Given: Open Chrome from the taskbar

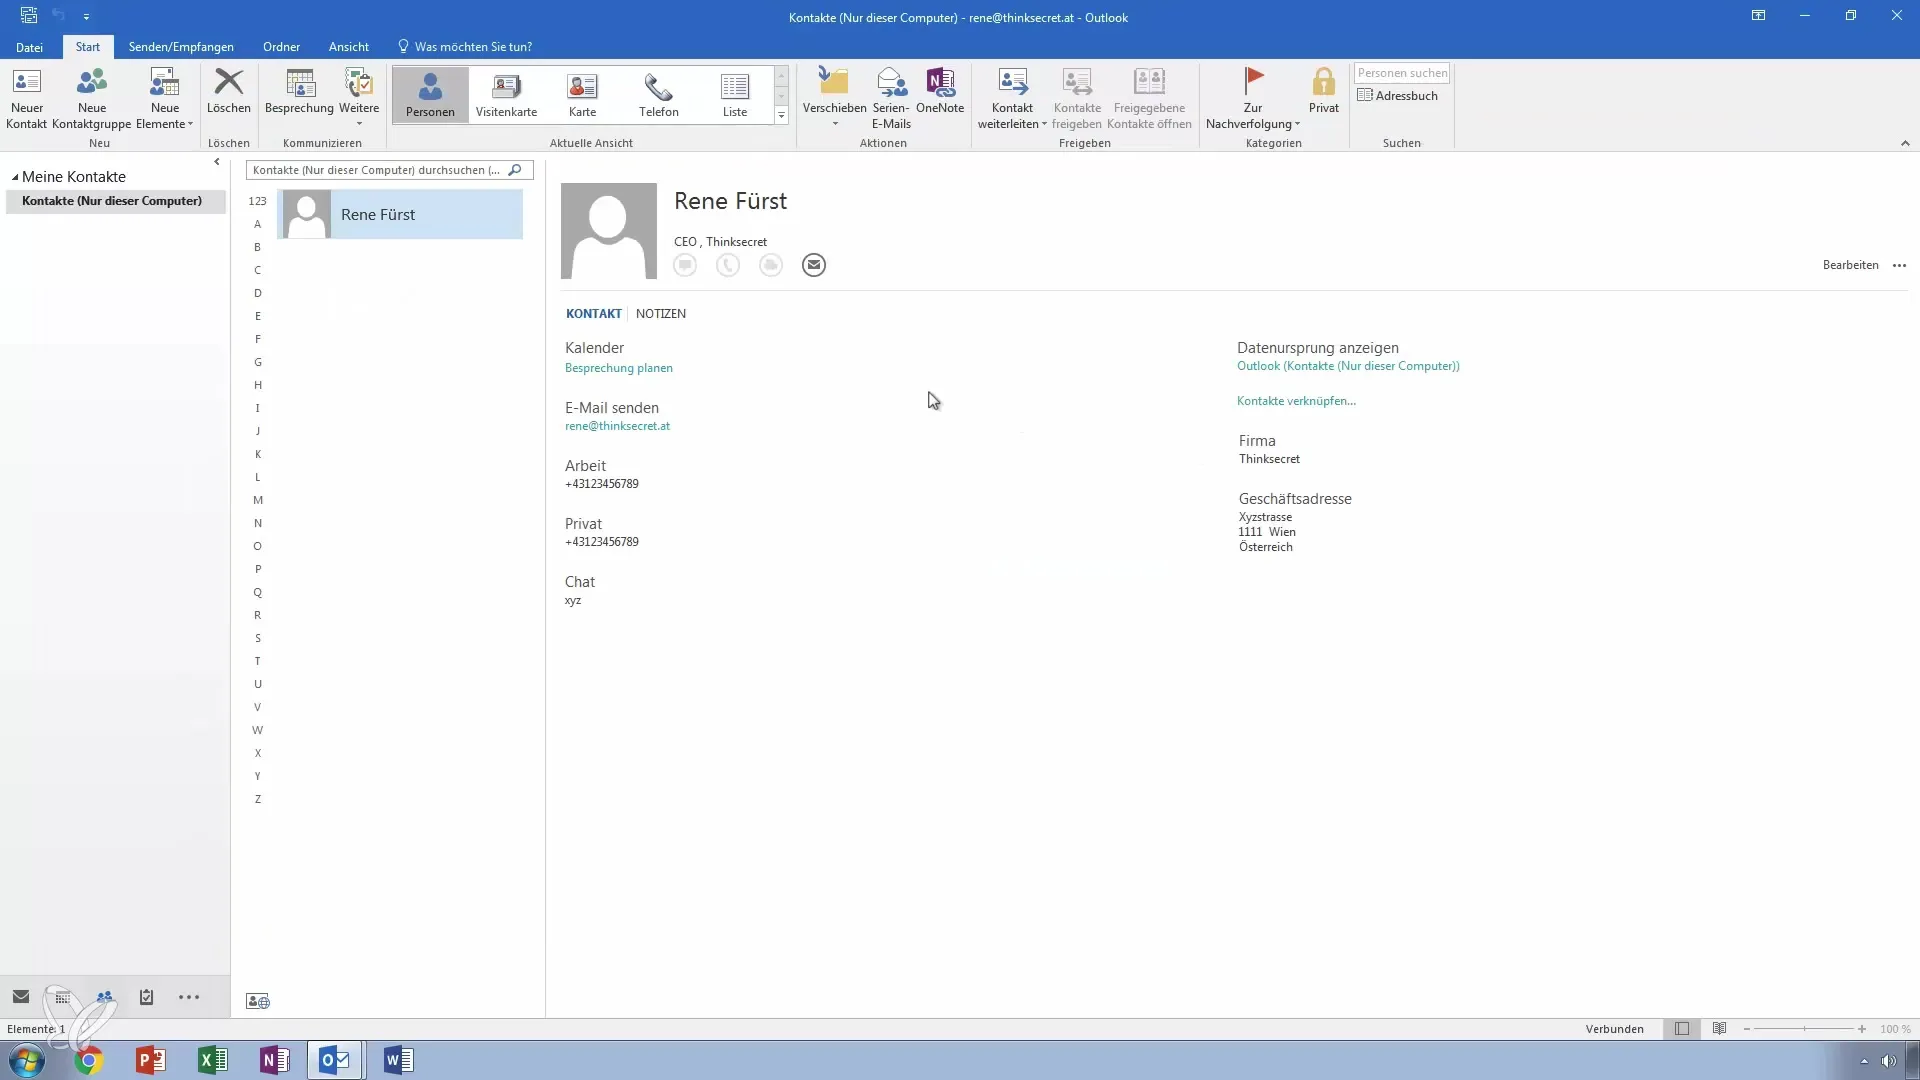Looking at the screenshot, I should (89, 1060).
